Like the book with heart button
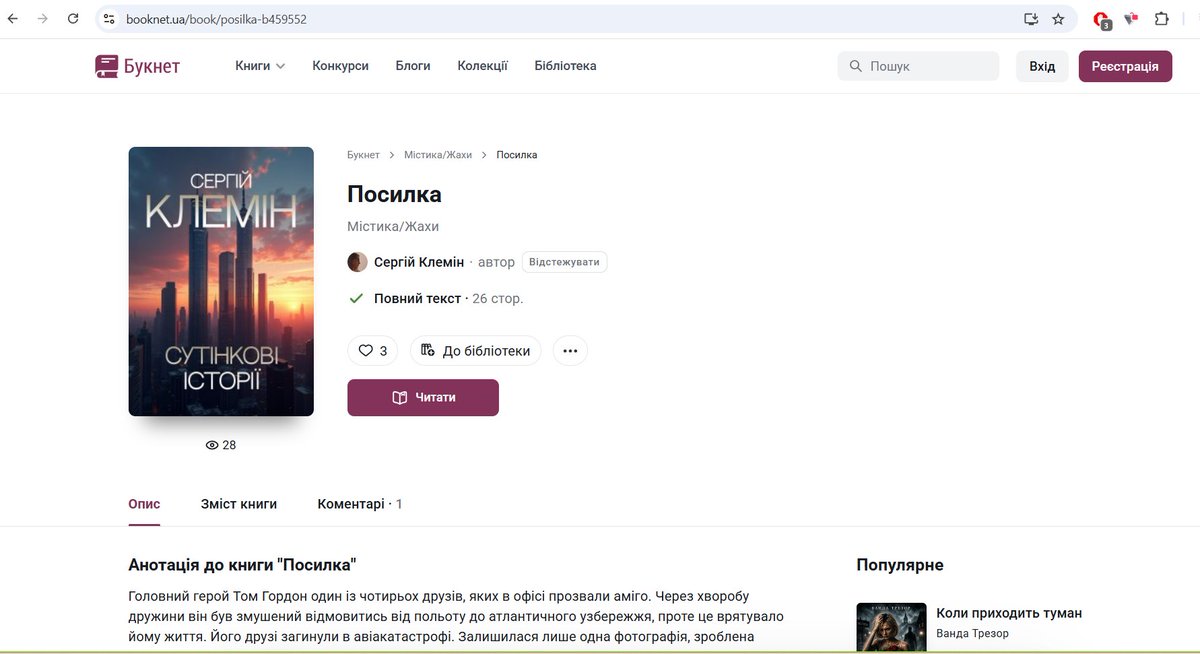 click(373, 351)
